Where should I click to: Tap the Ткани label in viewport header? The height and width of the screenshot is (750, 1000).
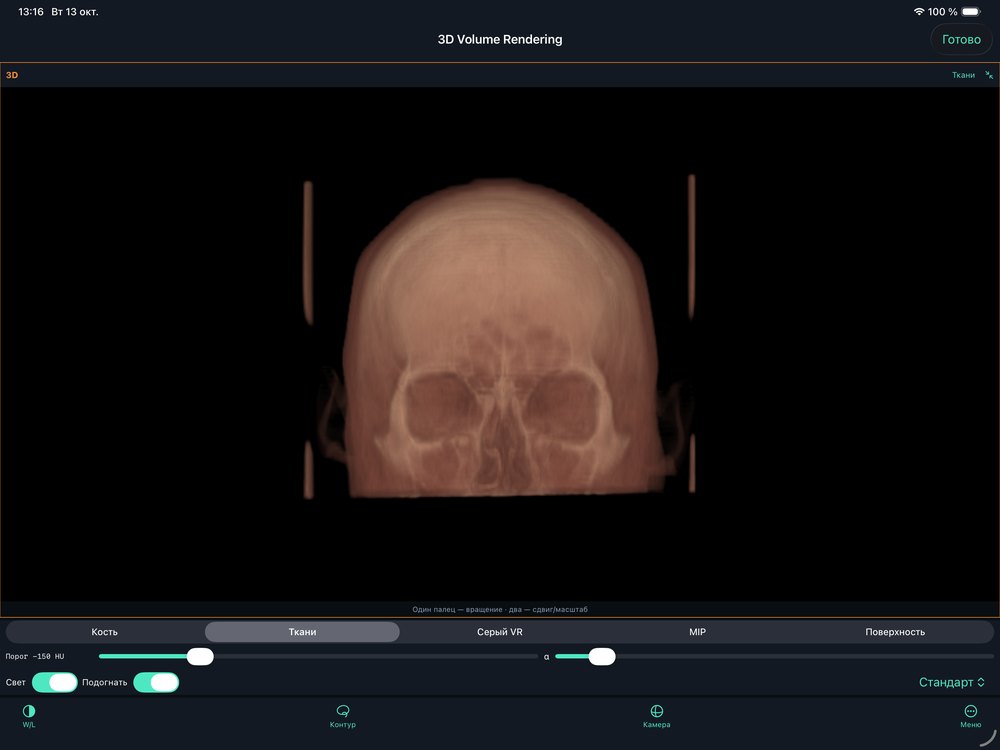coord(963,75)
